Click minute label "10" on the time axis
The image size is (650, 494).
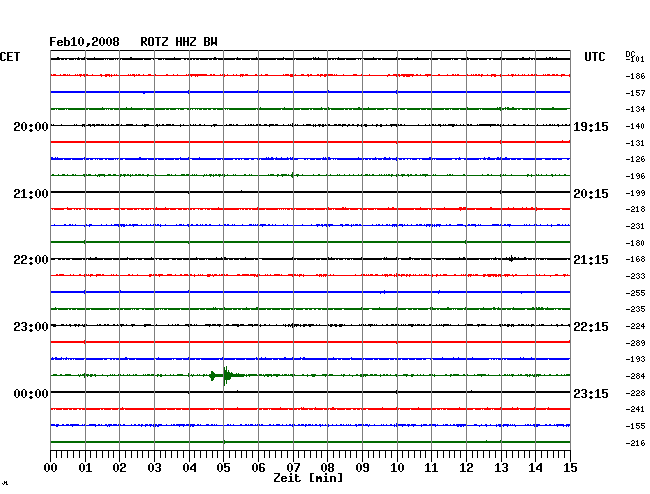(397, 468)
